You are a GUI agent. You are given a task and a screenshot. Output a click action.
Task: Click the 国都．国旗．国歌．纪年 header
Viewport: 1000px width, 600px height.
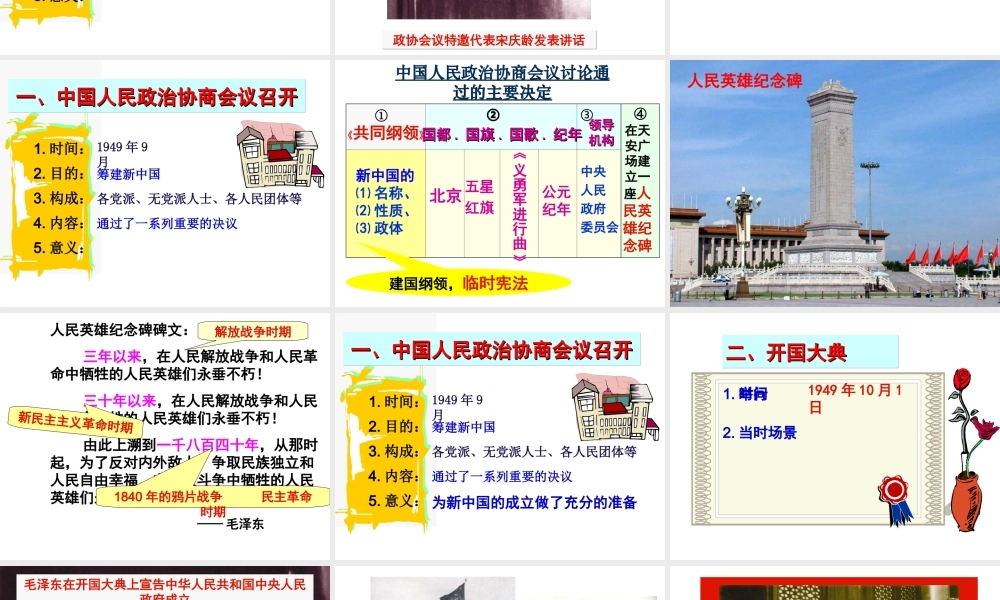click(502, 135)
